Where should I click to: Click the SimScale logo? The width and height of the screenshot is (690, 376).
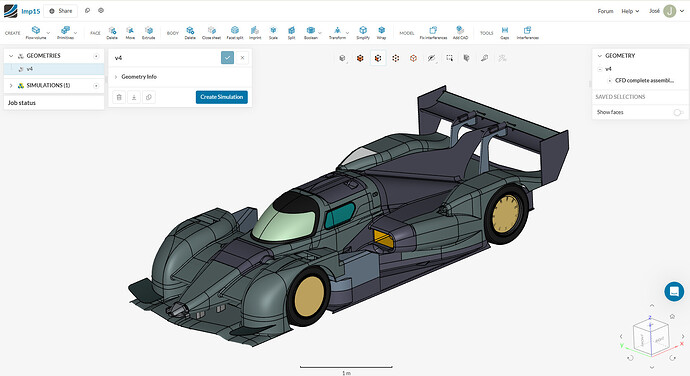pyautogui.click(x=11, y=11)
